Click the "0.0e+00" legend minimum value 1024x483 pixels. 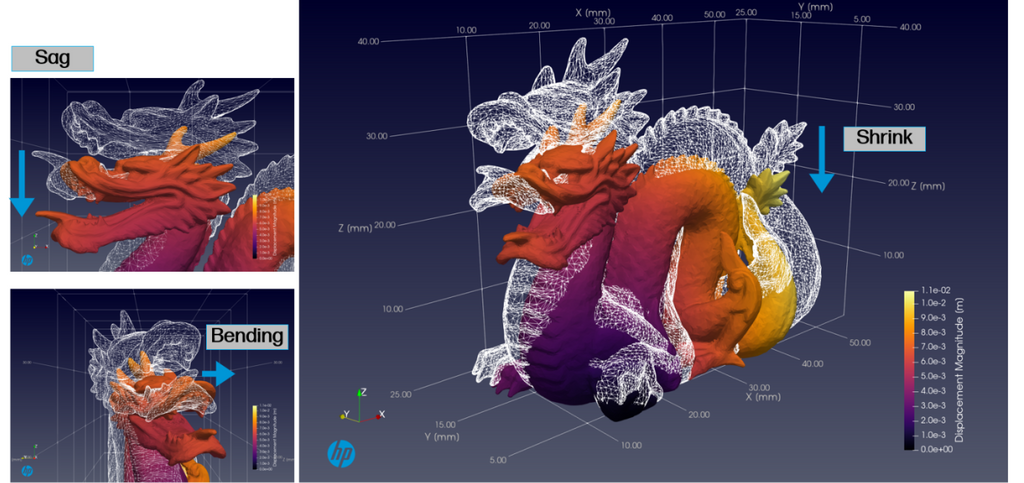coord(937,449)
